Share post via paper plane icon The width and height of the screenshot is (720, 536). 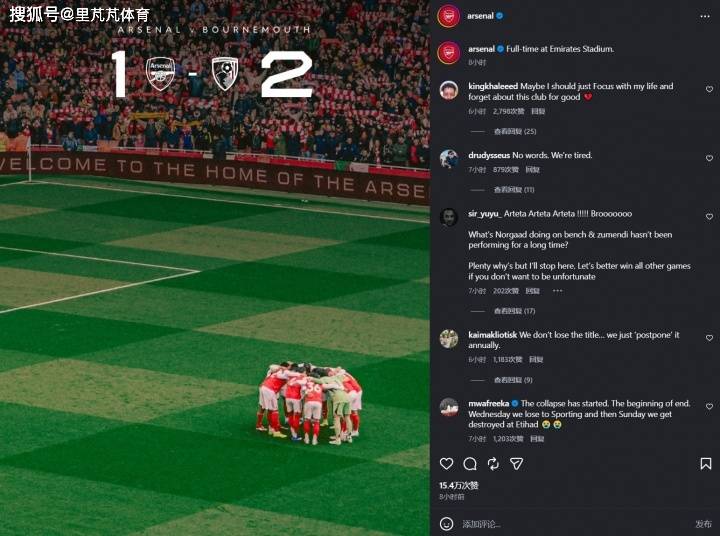517,464
